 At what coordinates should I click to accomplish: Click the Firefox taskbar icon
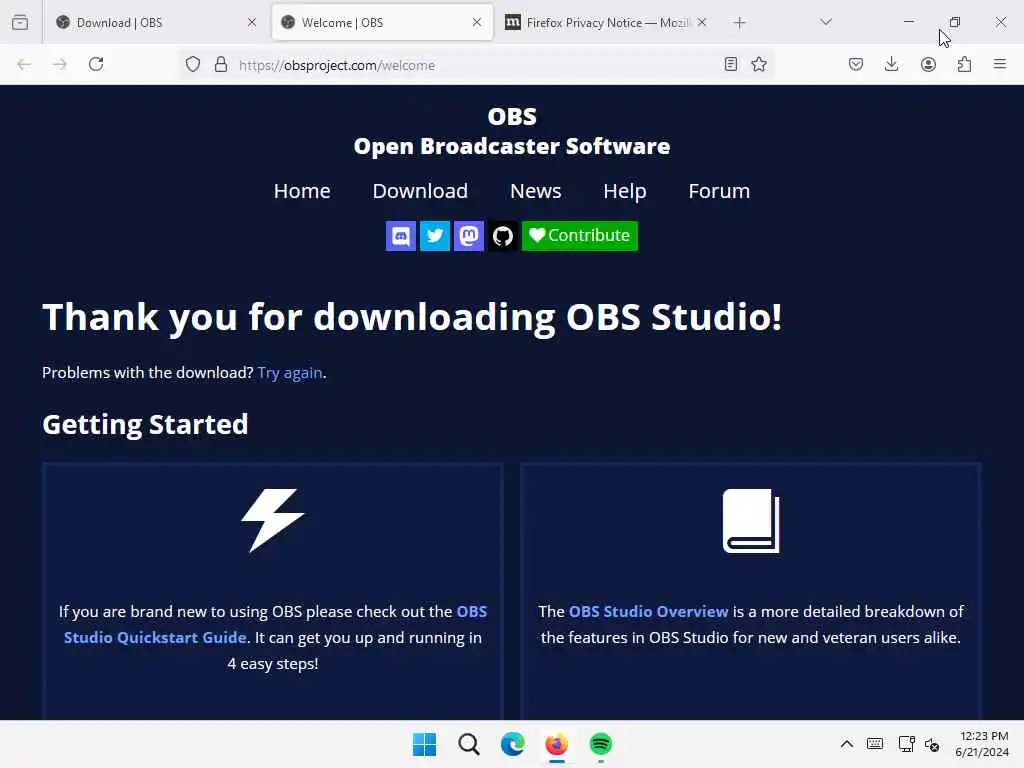pyautogui.click(x=556, y=744)
